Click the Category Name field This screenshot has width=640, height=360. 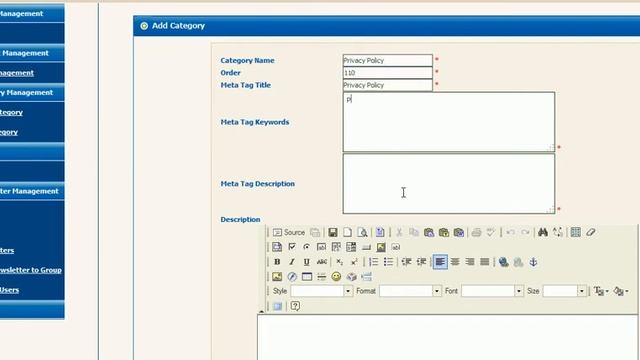pos(387,60)
